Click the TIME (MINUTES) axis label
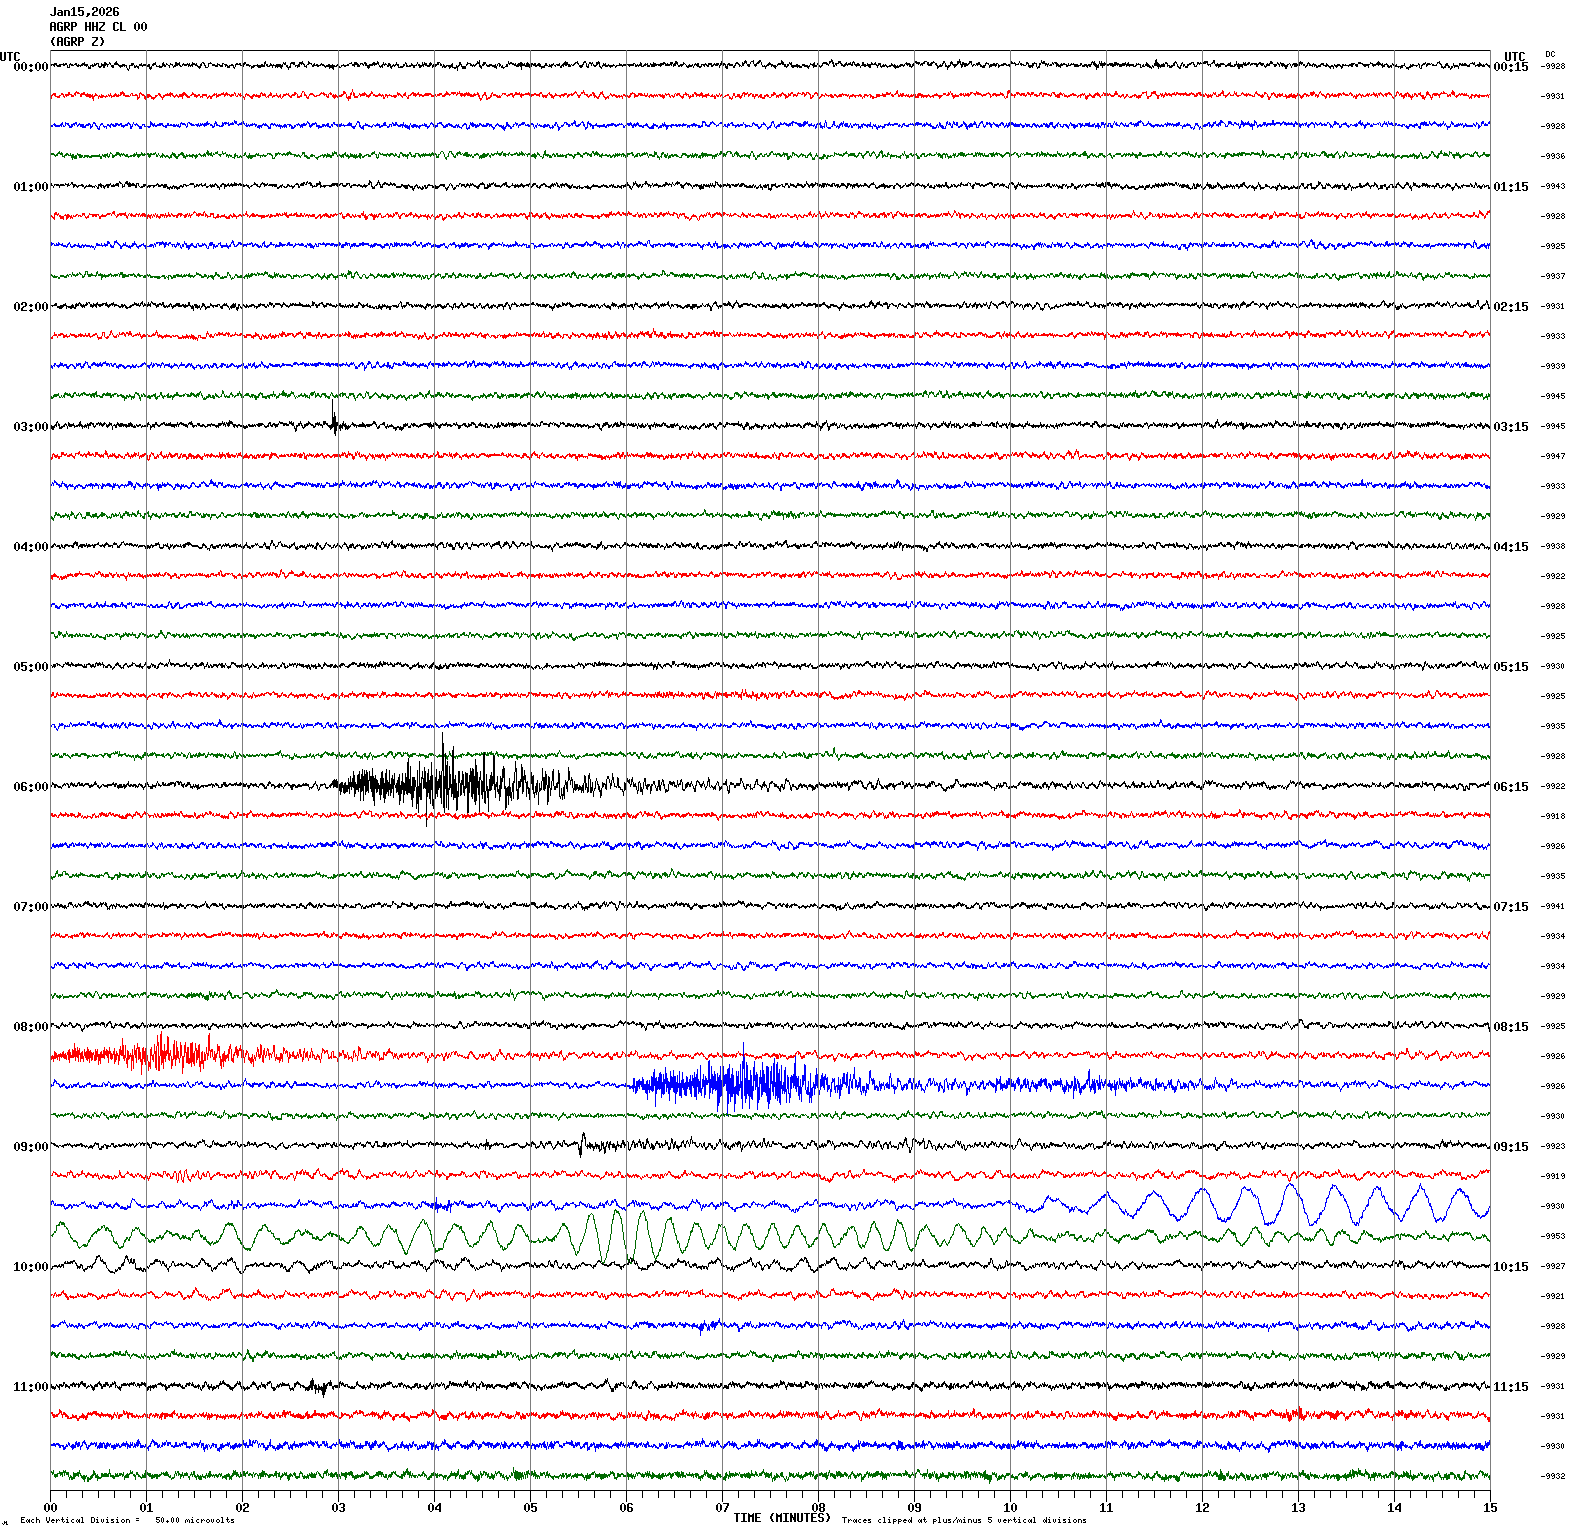Viewport: 1570px width, 1534px height. 781,1517
